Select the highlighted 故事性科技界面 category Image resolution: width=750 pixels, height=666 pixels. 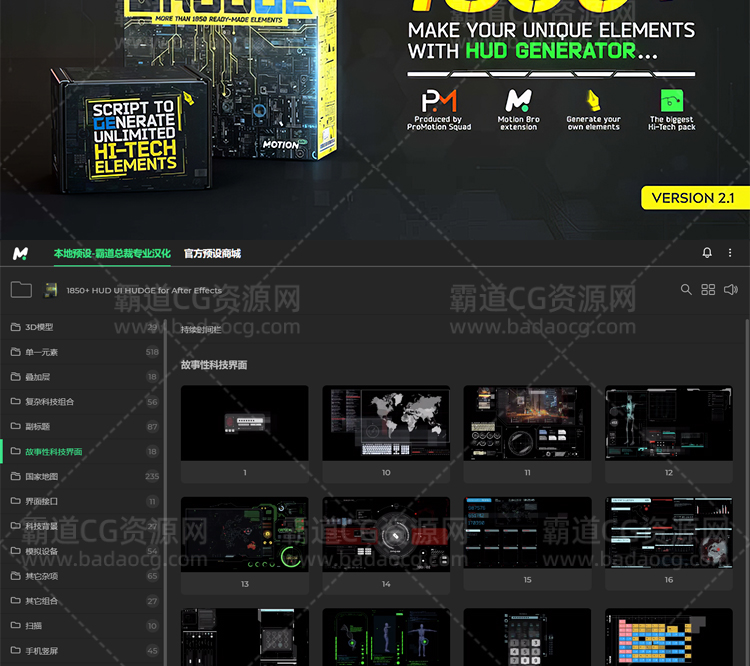point(82,452)
